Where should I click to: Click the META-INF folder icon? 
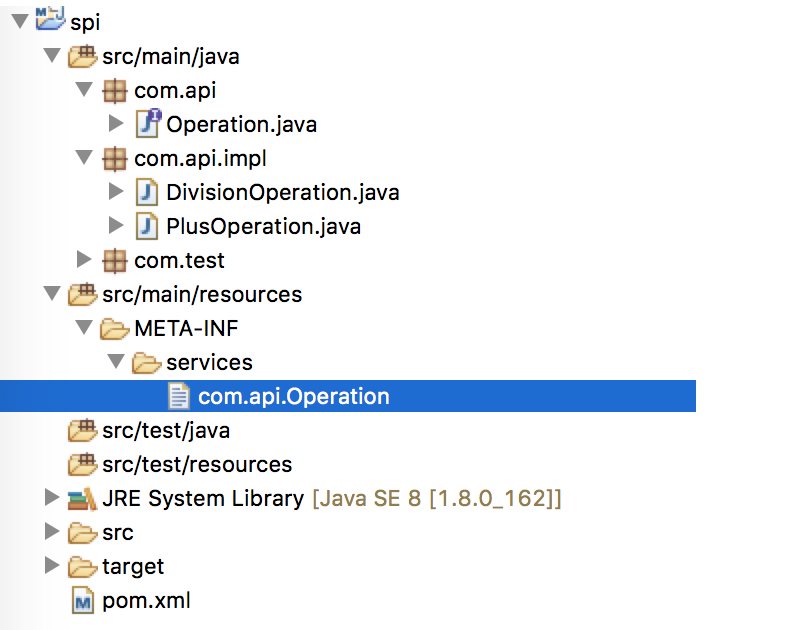pos(116,328)
